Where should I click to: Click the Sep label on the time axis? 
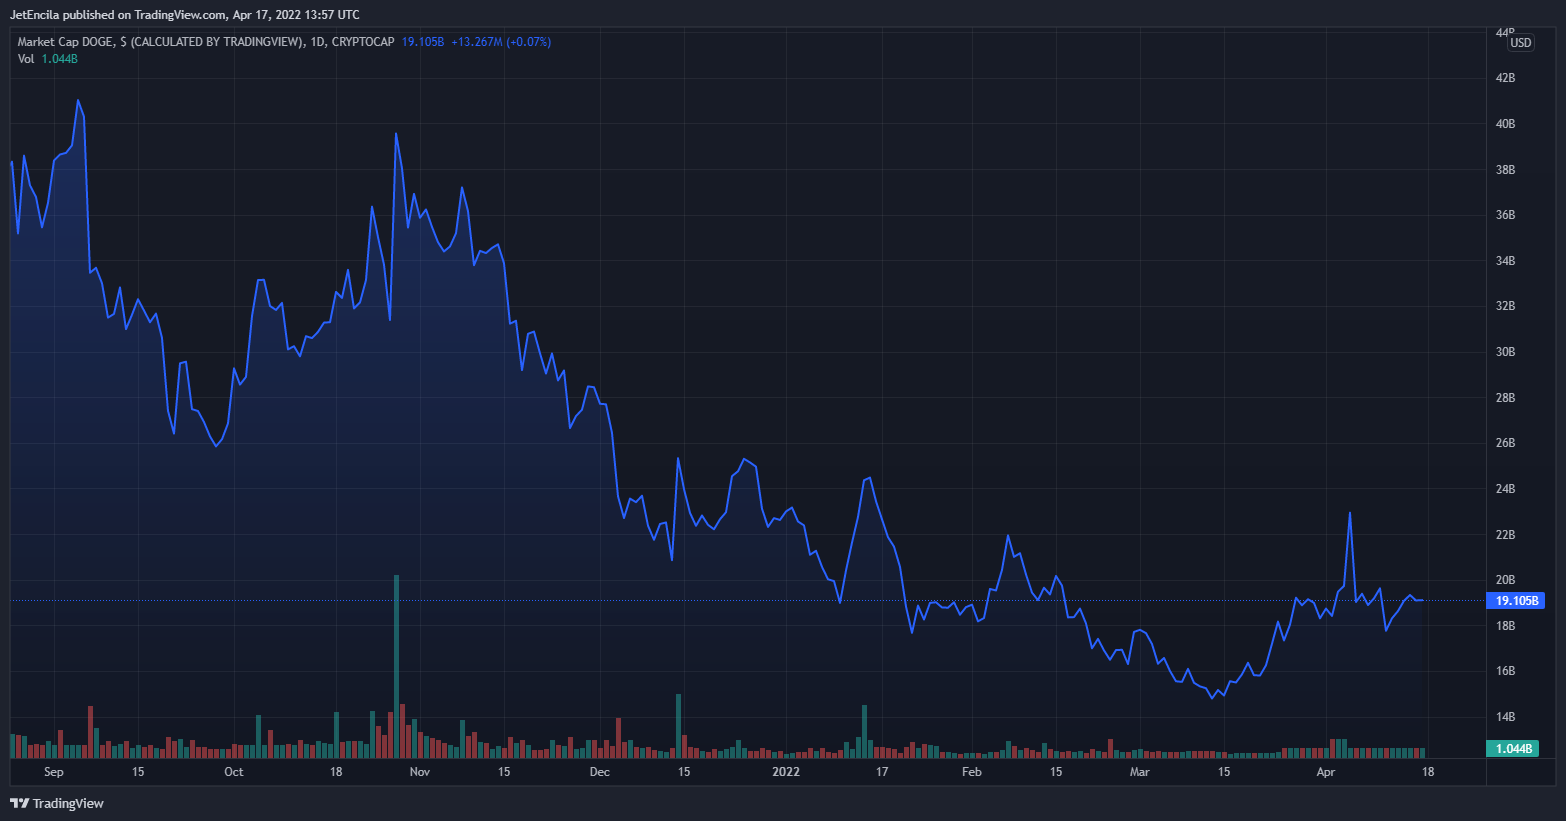54,772
